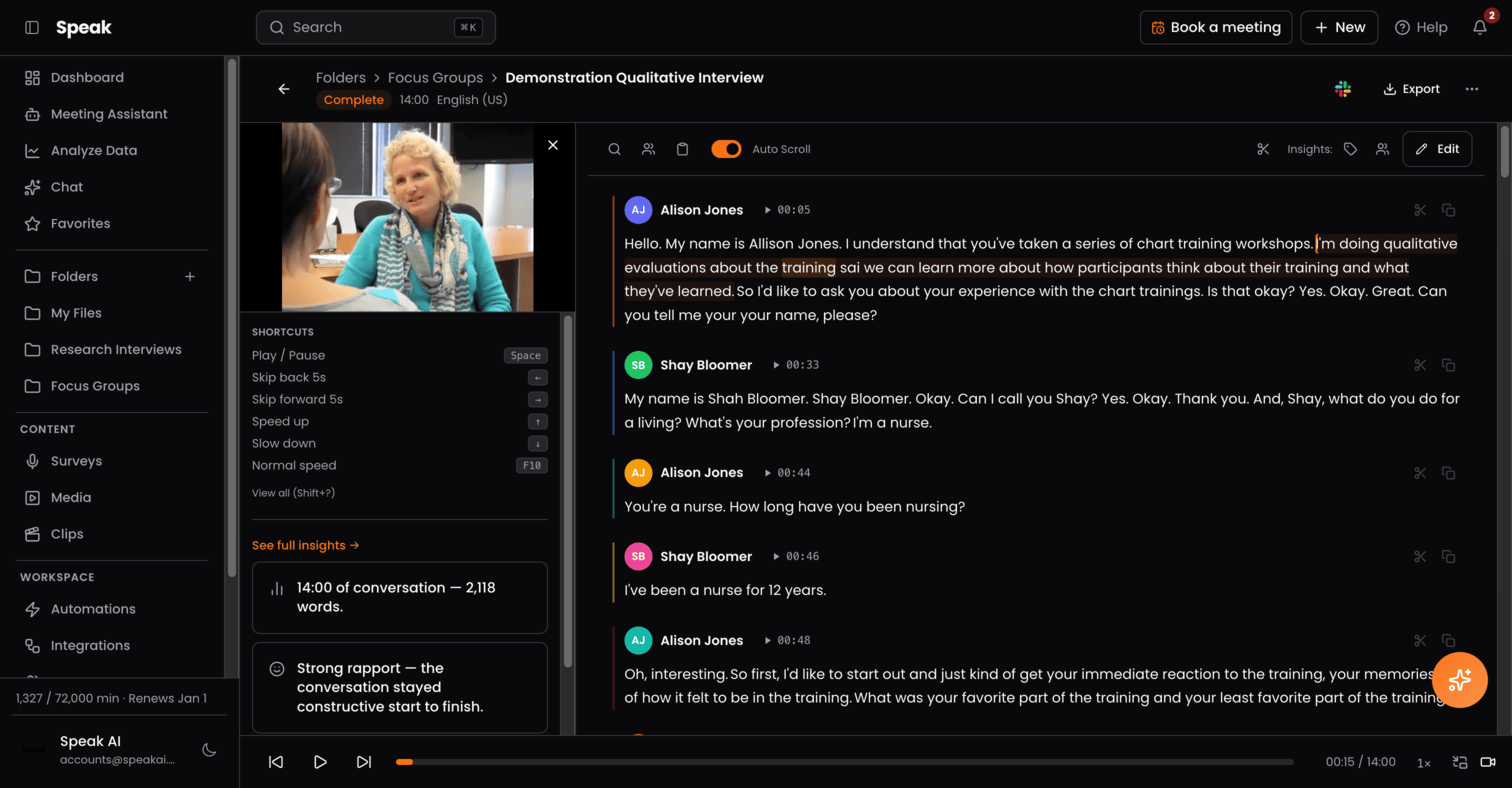Image resolution: width=1512 pixels, height=788 pixels.
Task: Open Help in the top bar
Action: pos(1421,28)
